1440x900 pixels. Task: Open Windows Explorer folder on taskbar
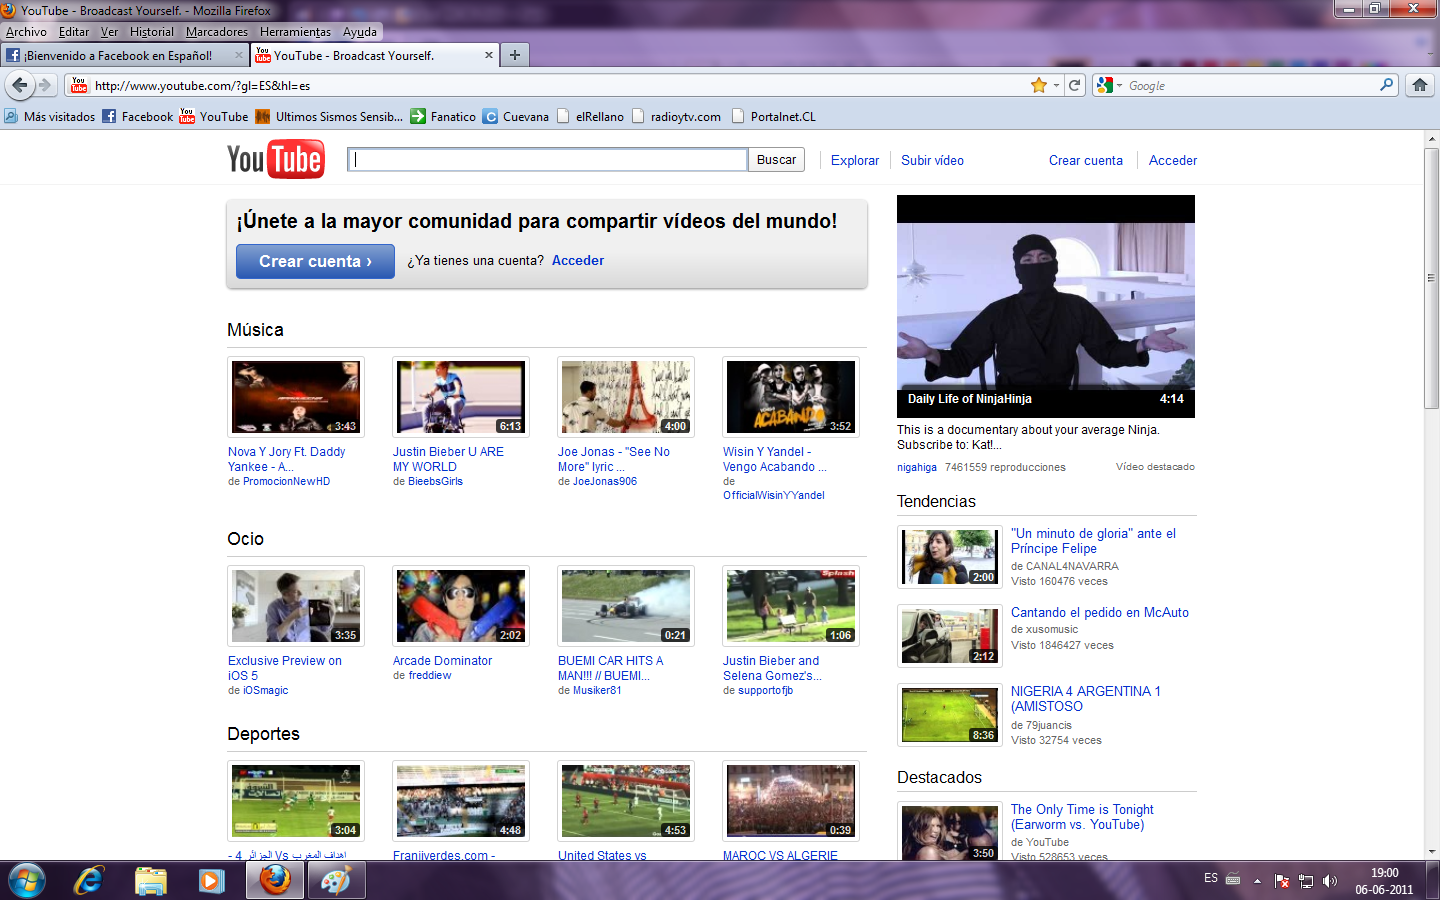[x=150, y=880]
